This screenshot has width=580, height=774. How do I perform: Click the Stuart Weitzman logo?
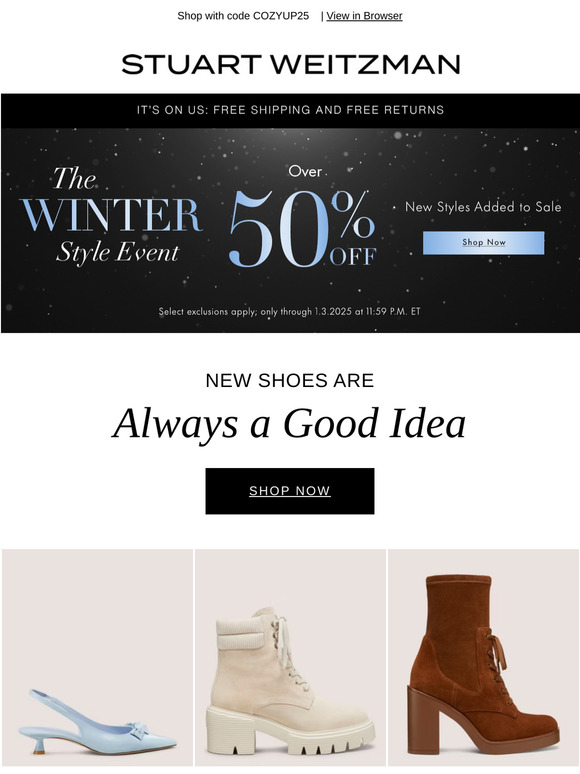tap(291, 65)
